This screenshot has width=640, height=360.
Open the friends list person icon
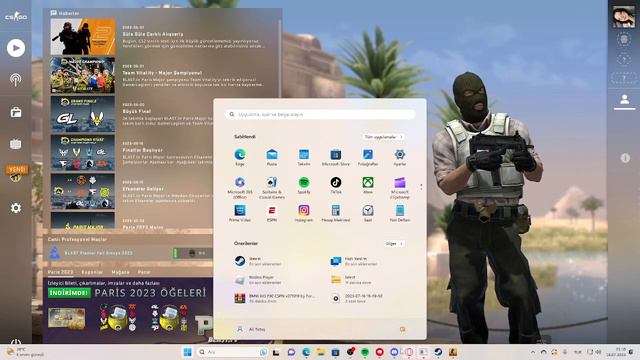[624, 99]
